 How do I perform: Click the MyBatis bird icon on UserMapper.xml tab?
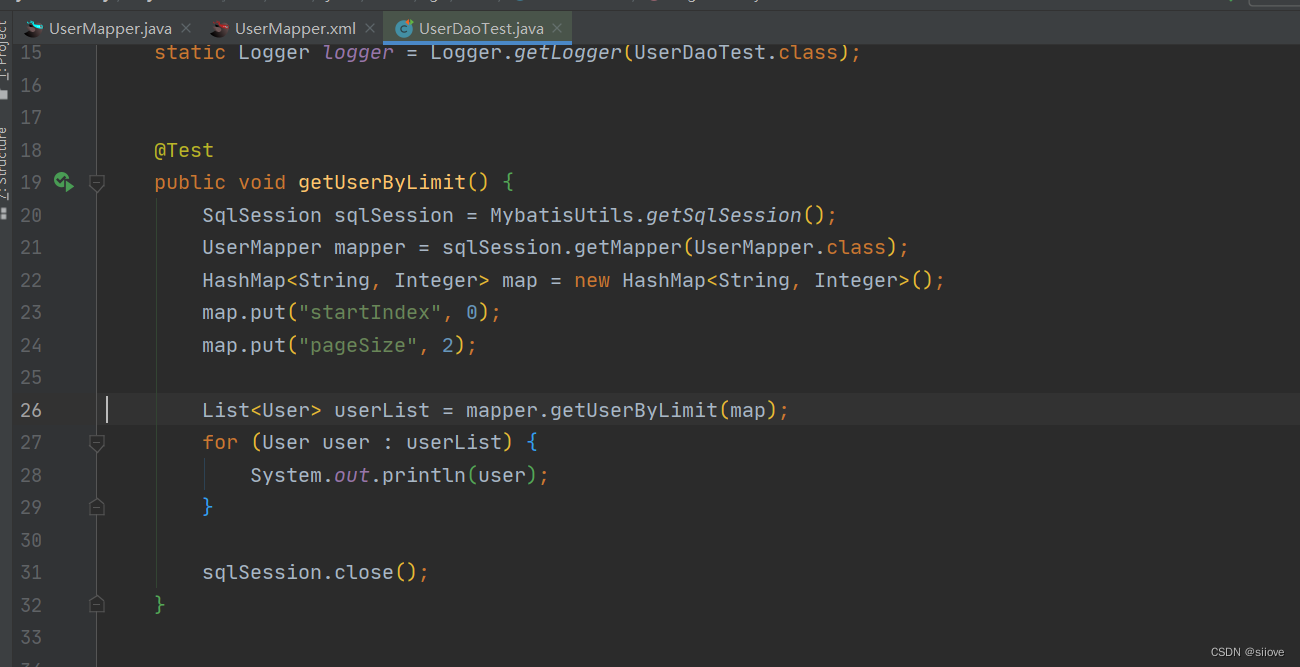click(218, 28)
